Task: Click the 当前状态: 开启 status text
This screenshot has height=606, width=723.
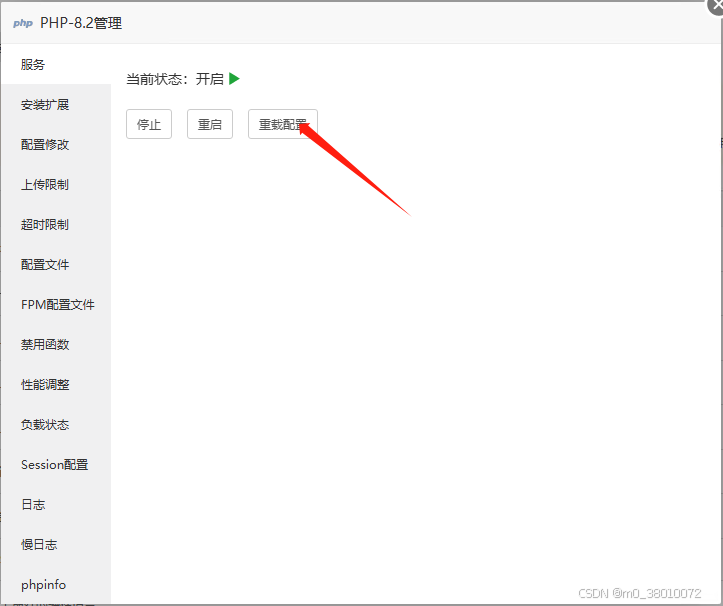Action: tap(175, 79)
